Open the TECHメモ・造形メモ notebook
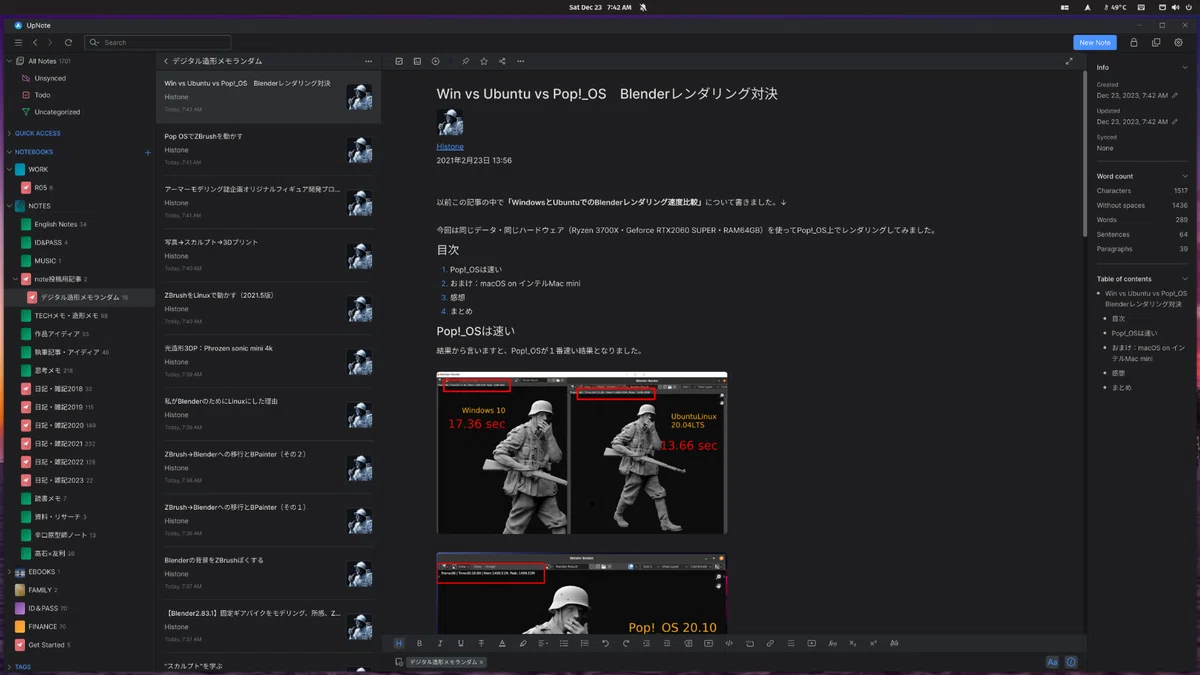This screenshot has width=1200, height=675. [71, 316]
